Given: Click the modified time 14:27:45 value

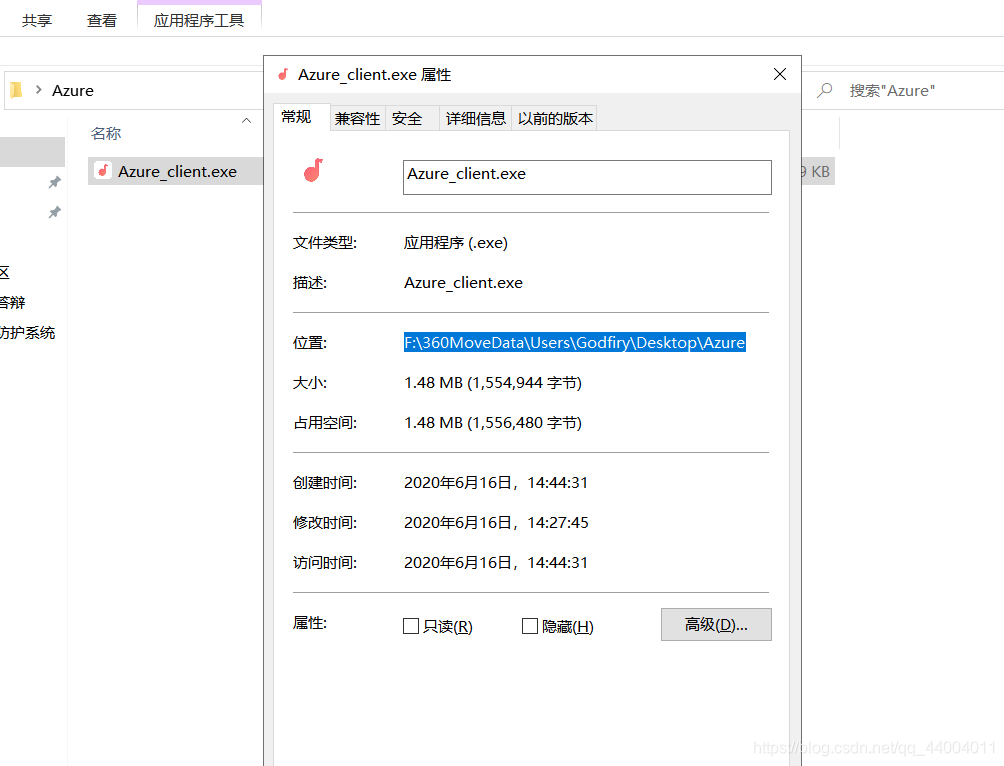Looking at the screenshot, I should [496, 523].
